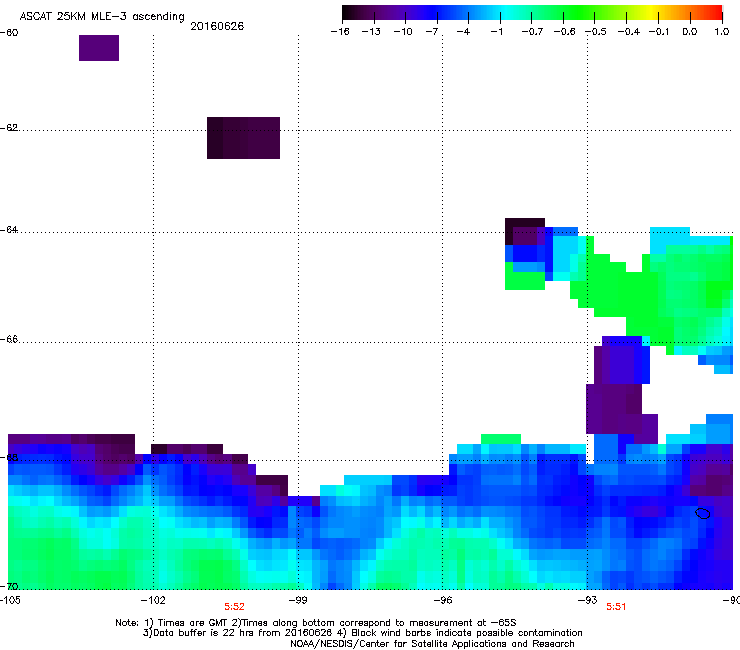The width and height of the screenshot is (740, 650).
Task: Click the longitude axis label -96
Action: point(443,600)
